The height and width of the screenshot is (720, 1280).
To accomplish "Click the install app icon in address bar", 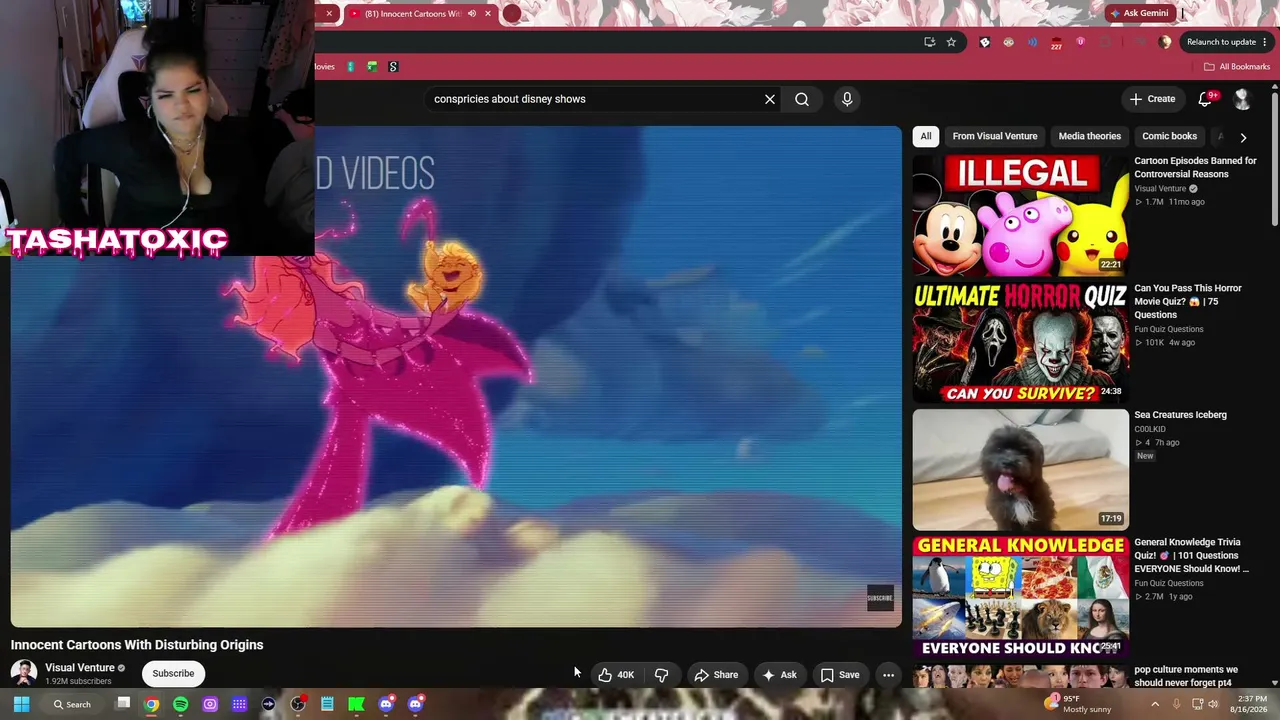I will [x=929, y=42].
